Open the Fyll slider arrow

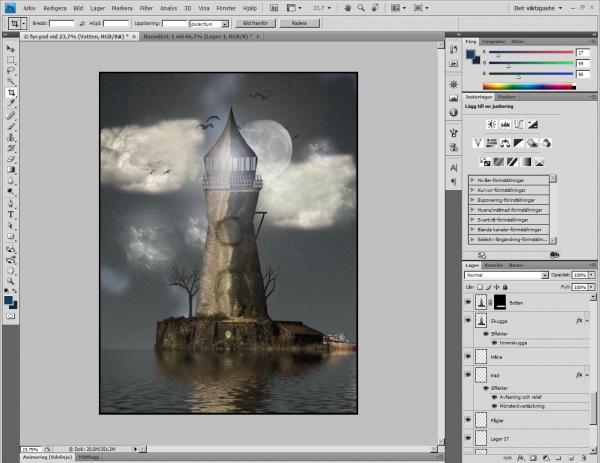592,287
